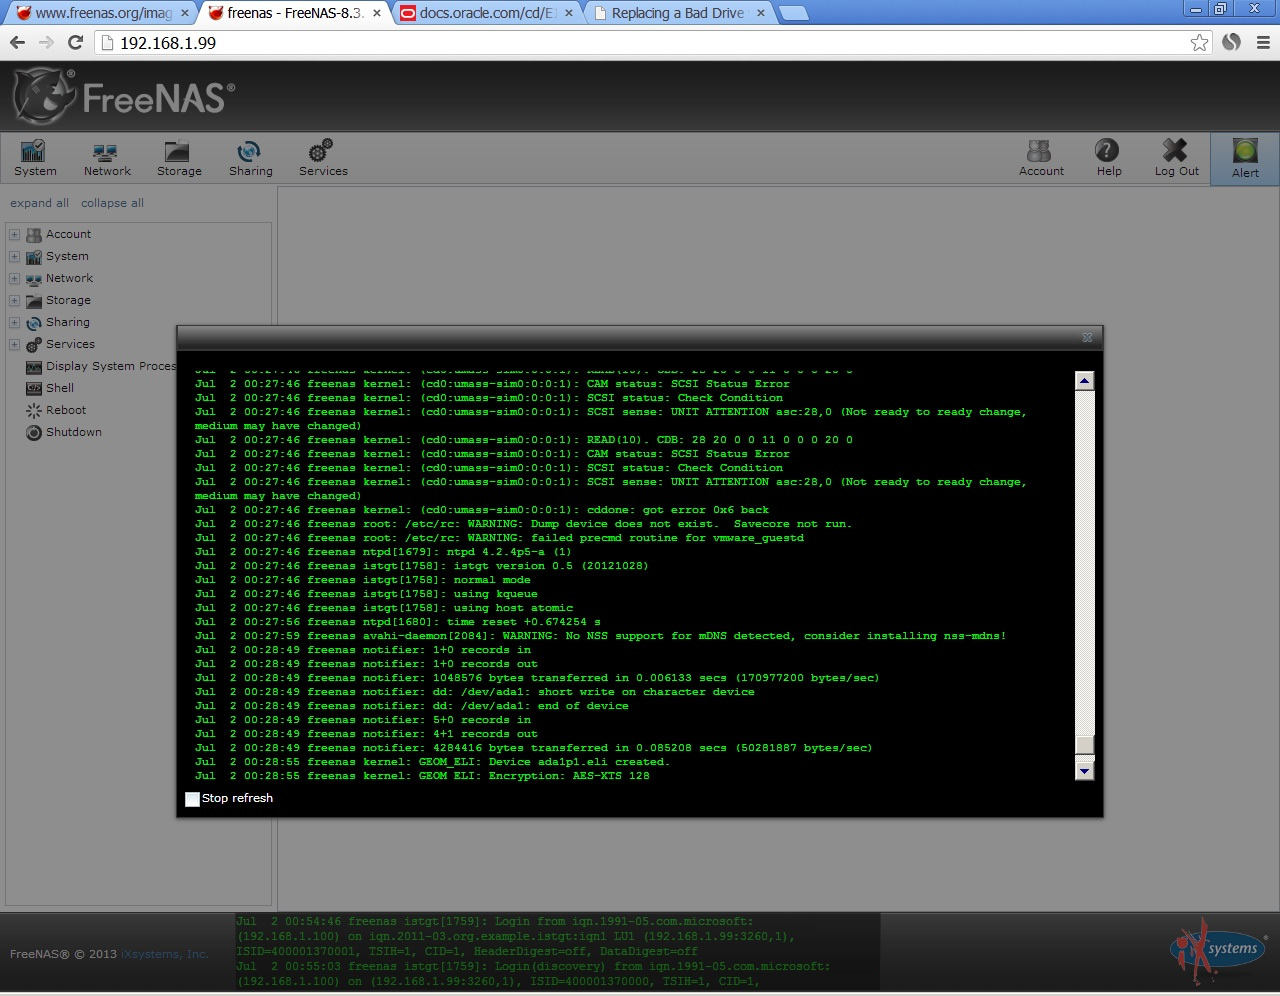Click the log scrollbar thumb
The height and width of the screenshot is (996, 1280).
(x=1084, y=745)
